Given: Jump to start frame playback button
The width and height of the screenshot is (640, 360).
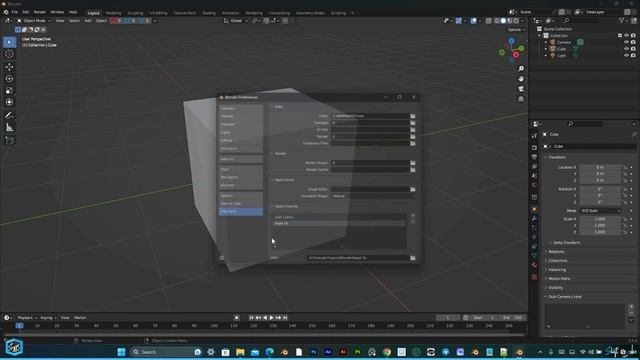Looking at the screenshot, I should (251, 318).
